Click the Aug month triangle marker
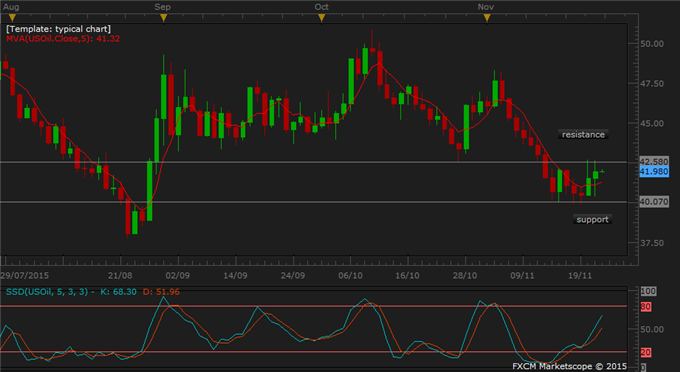680x372 pixels. point(12,17)
